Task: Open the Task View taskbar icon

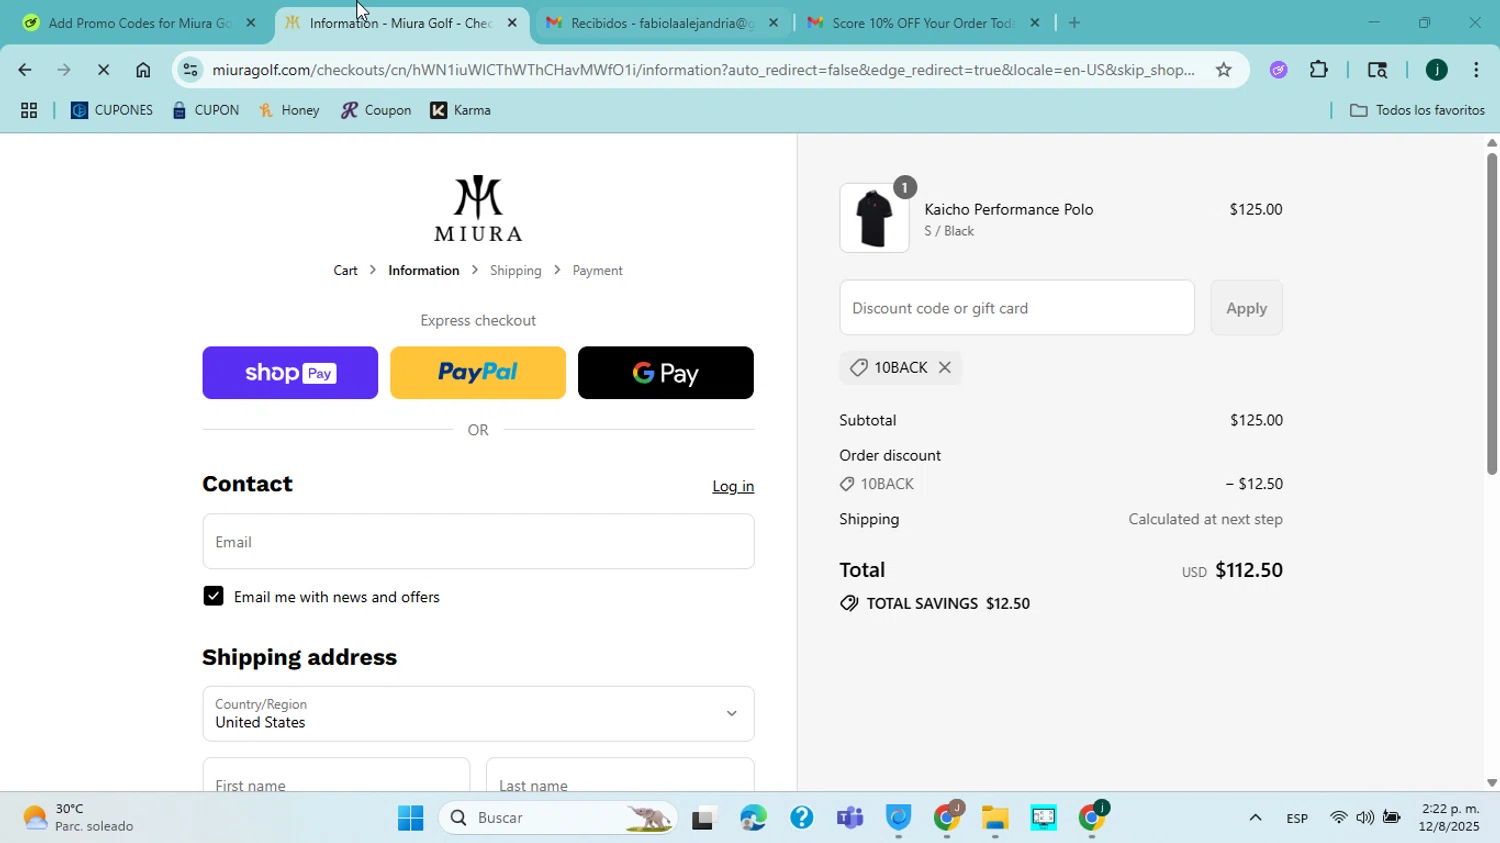Action: click(x=705, y=818)
